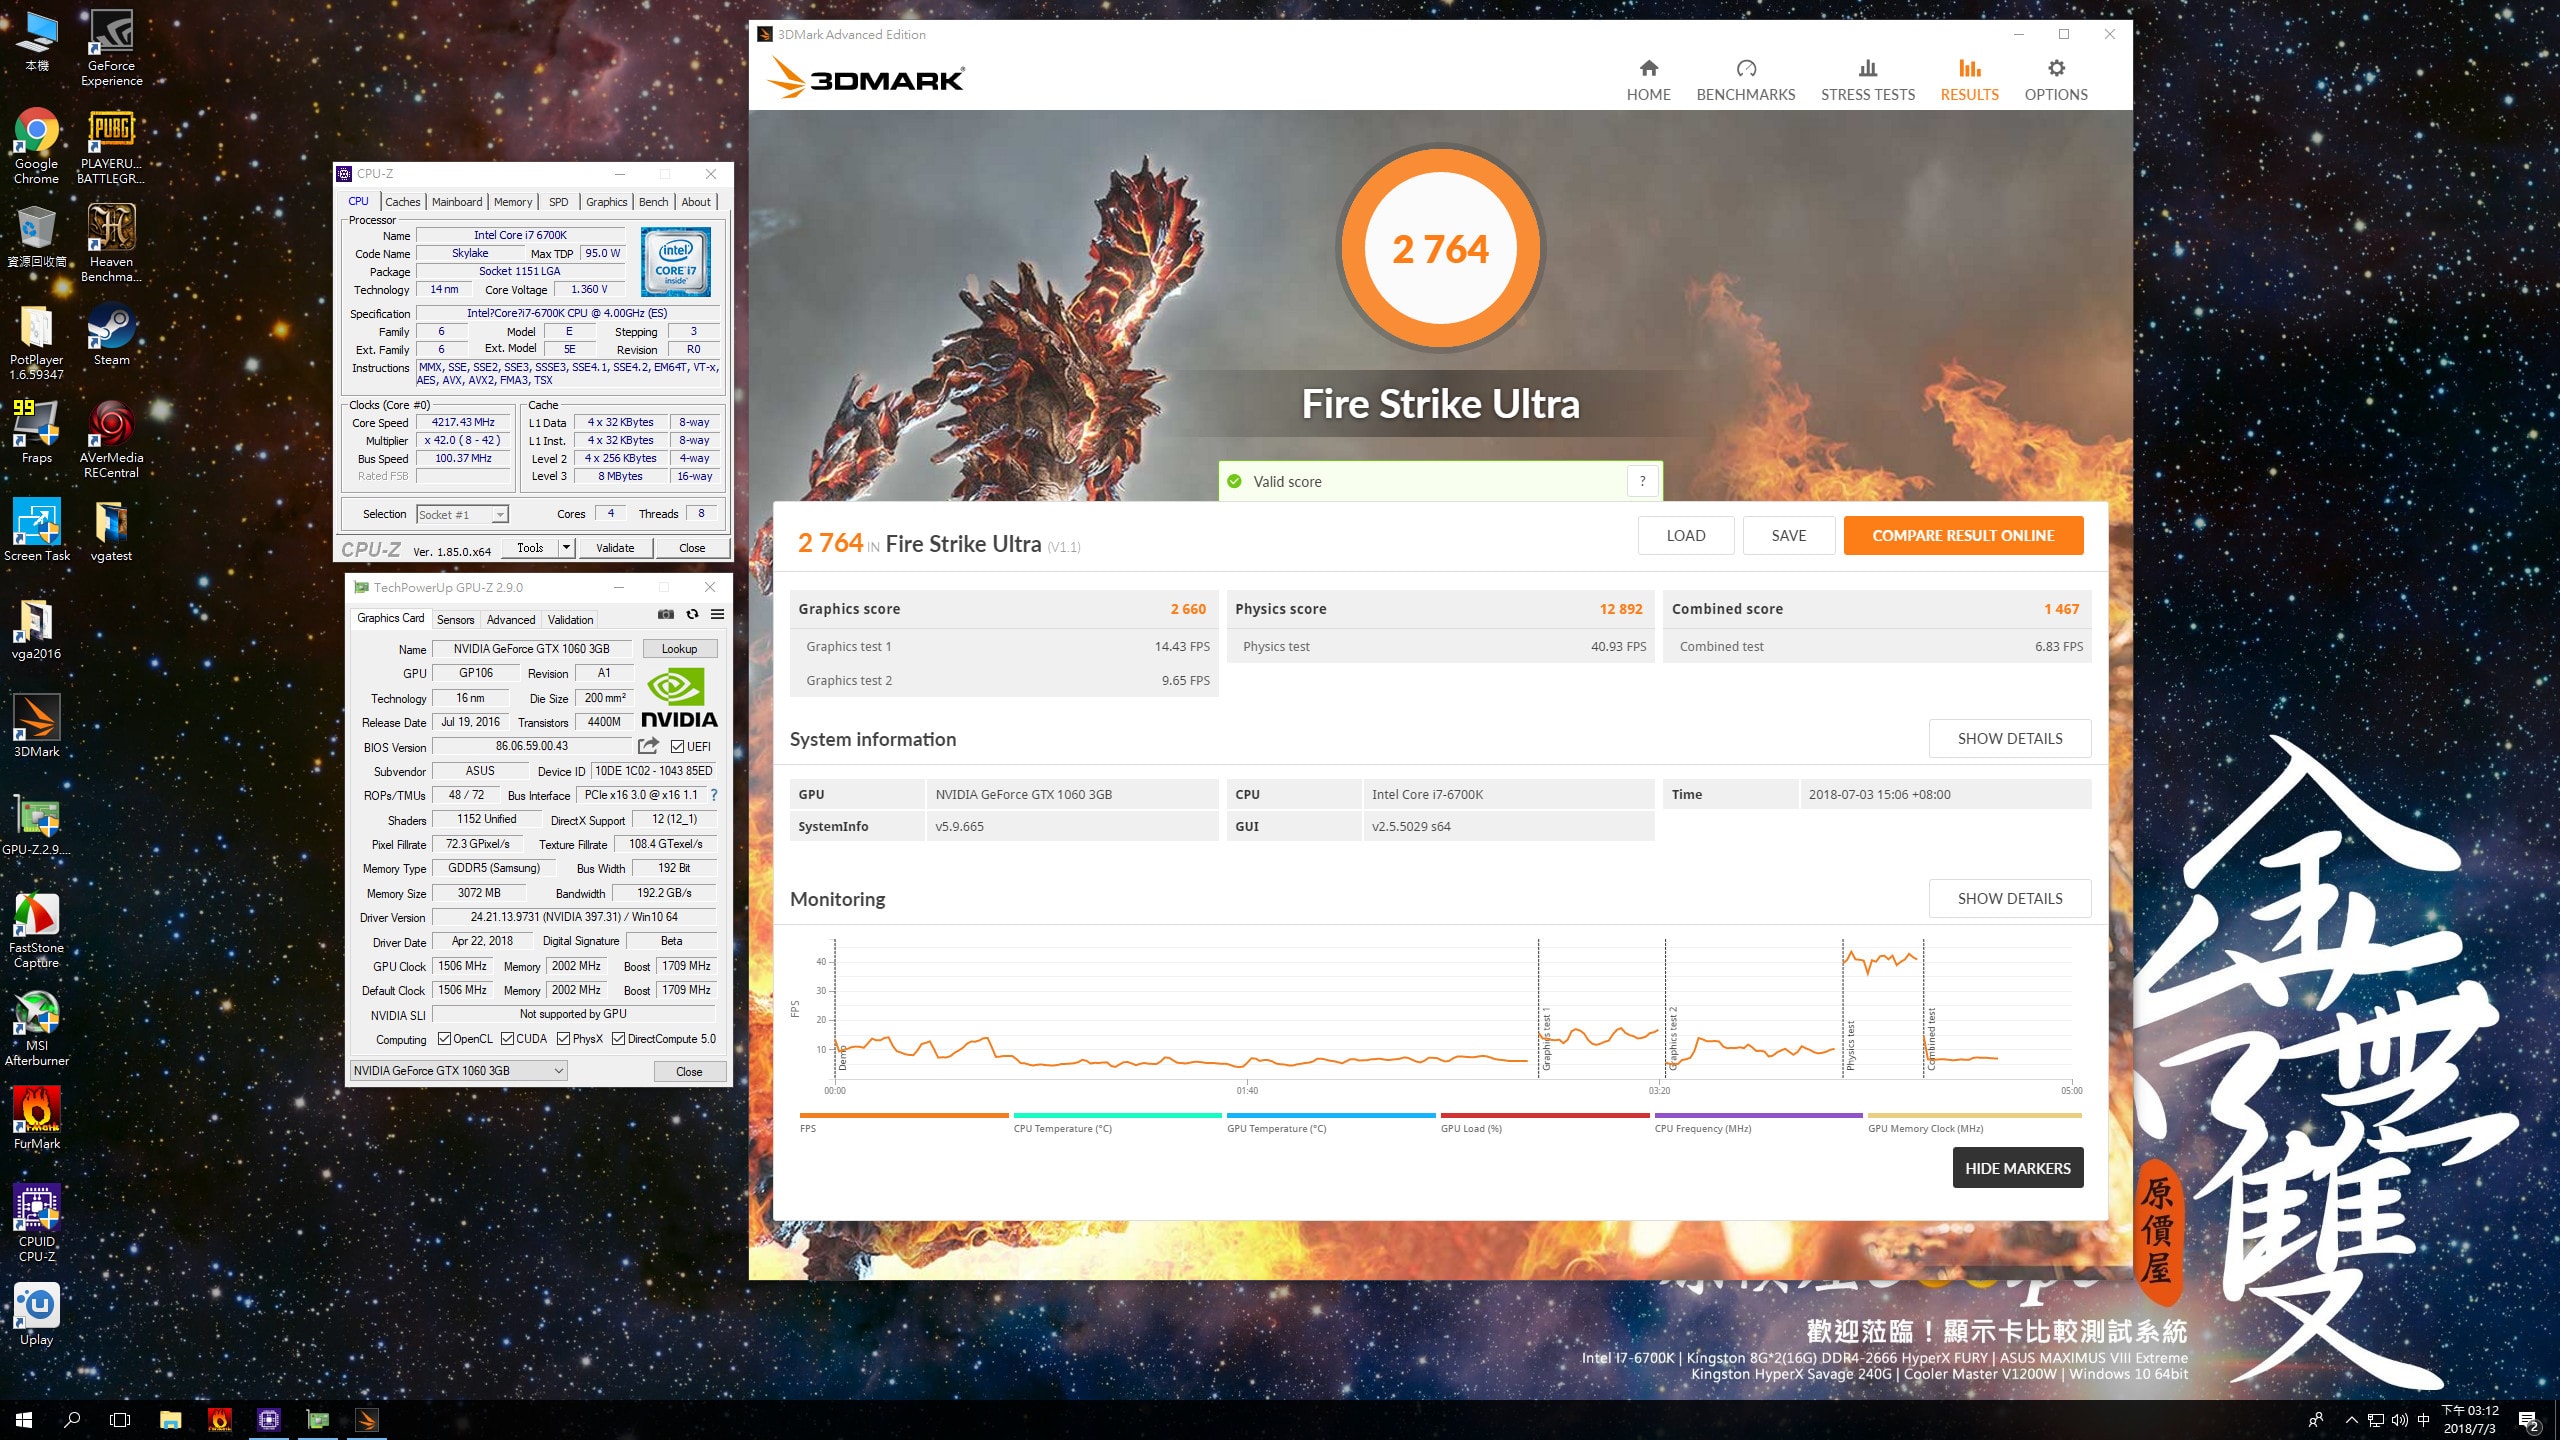The height and width of the screenshot is (1440, 2560).
Task: Click the GPU-Z screenshot camera icon
Action: [666, 614]
